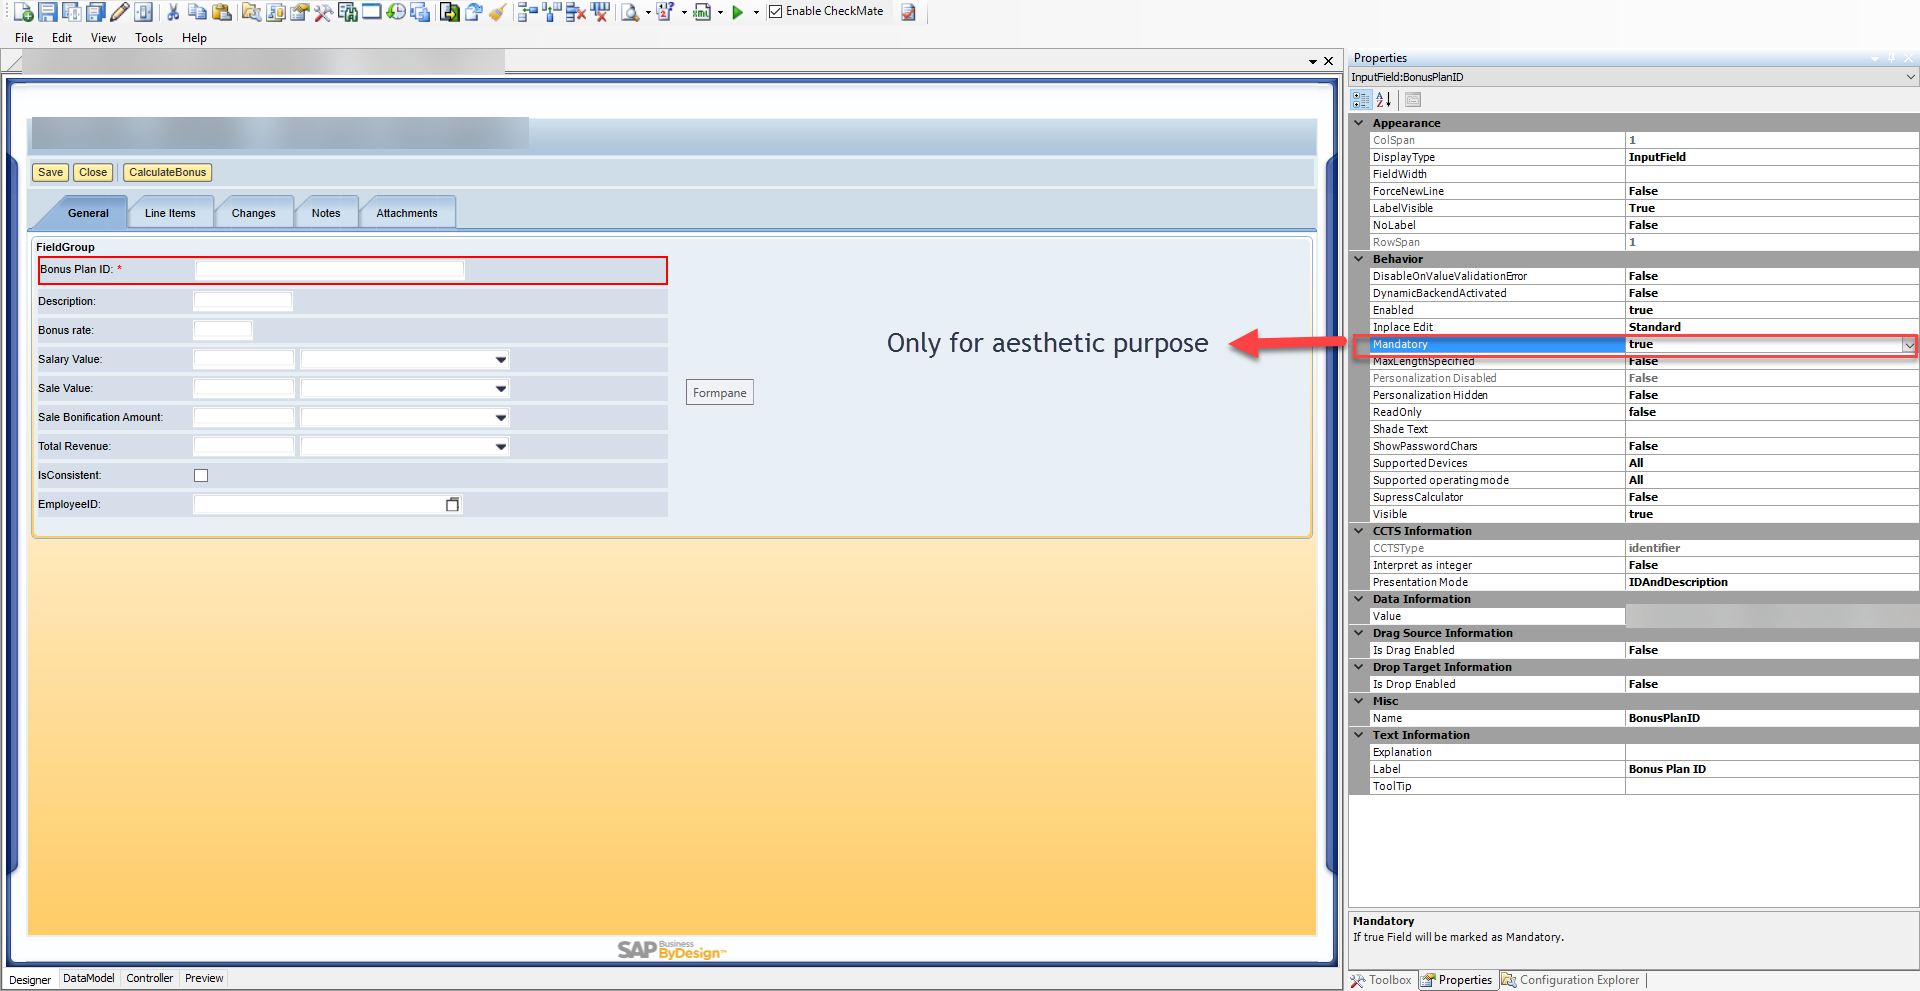Click the clock history toolbar icon
The height and width of the screenshot is (991, 1920).
pos(396,12)
